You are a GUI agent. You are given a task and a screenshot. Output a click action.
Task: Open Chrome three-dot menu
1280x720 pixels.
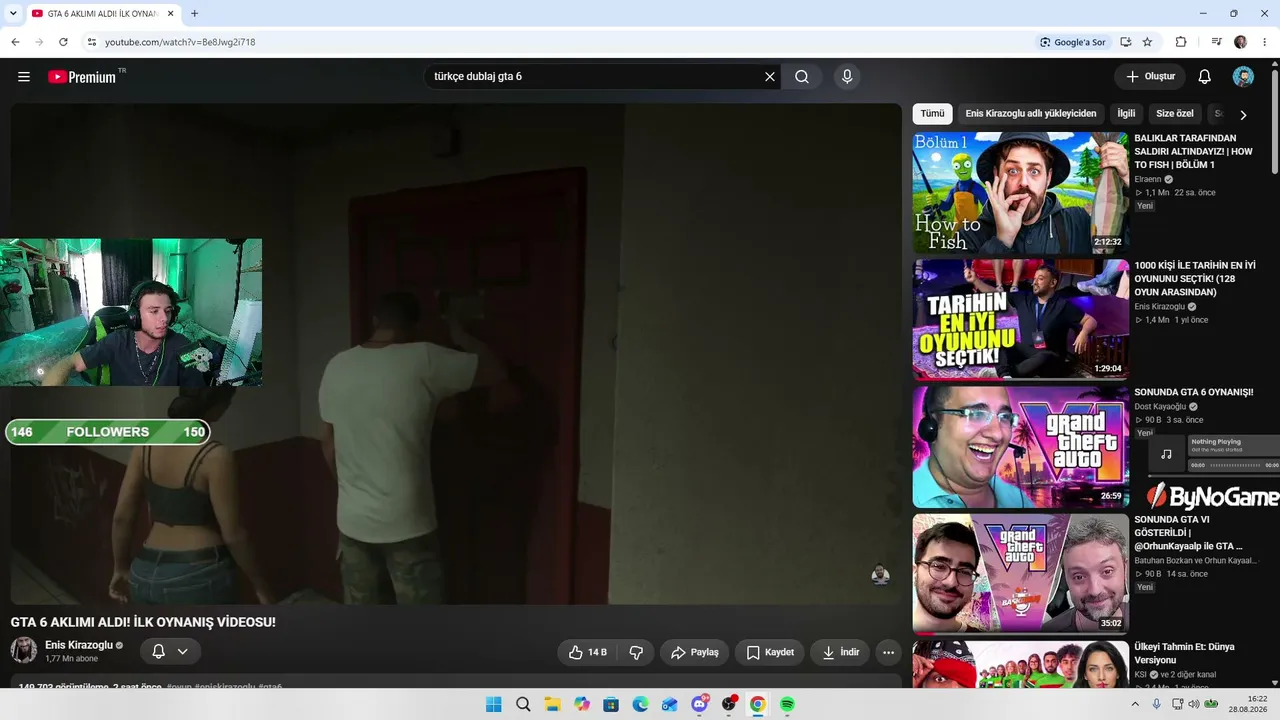click(x=1265, y=42)
